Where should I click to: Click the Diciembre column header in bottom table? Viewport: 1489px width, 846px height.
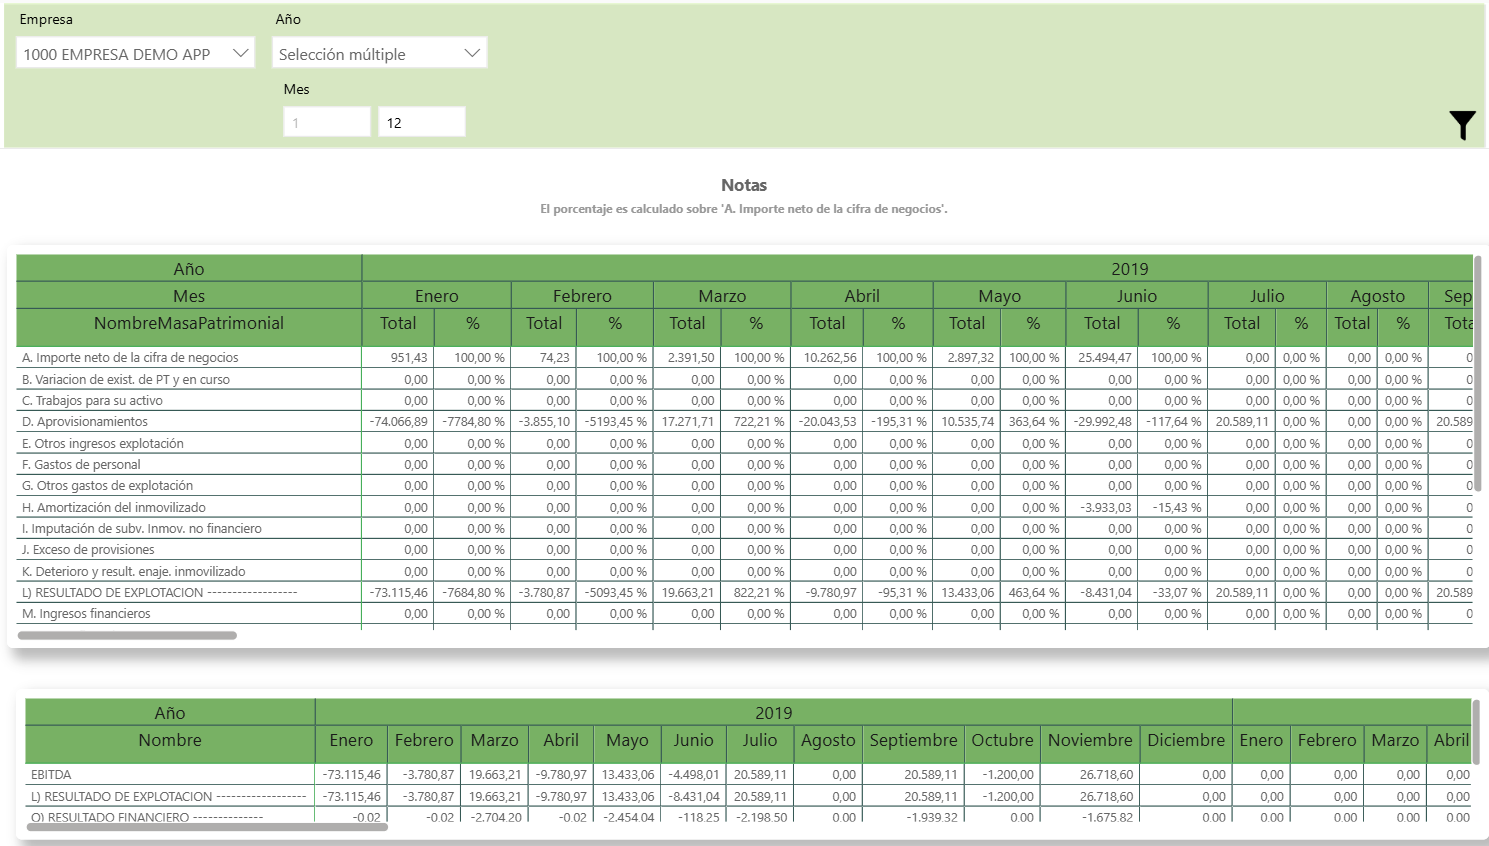coord(1185,741)
